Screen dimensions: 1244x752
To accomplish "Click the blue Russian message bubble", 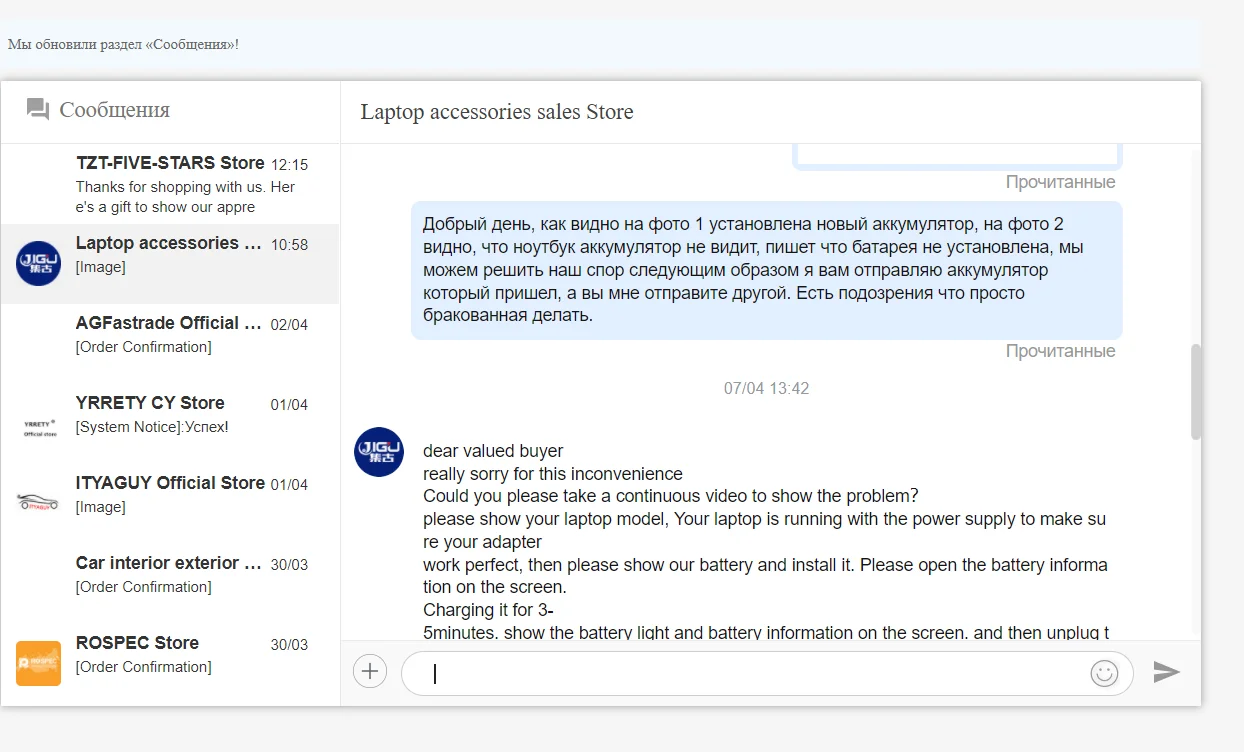I will coord(767,270).
